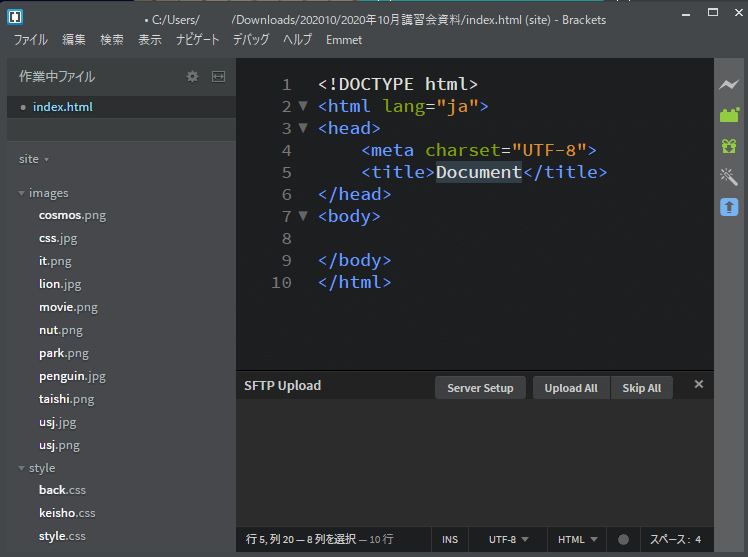The width and height of the screenshot is (748, 557).
Task: Click the Server Setup button
Action: click(x=480, y=388)
